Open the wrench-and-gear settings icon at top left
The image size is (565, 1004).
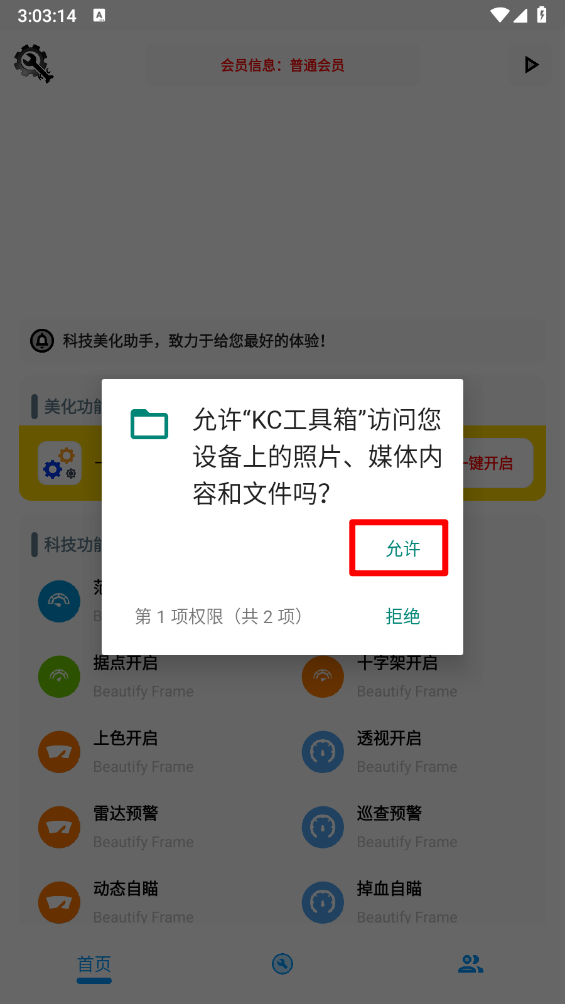[x=34, y=63]
